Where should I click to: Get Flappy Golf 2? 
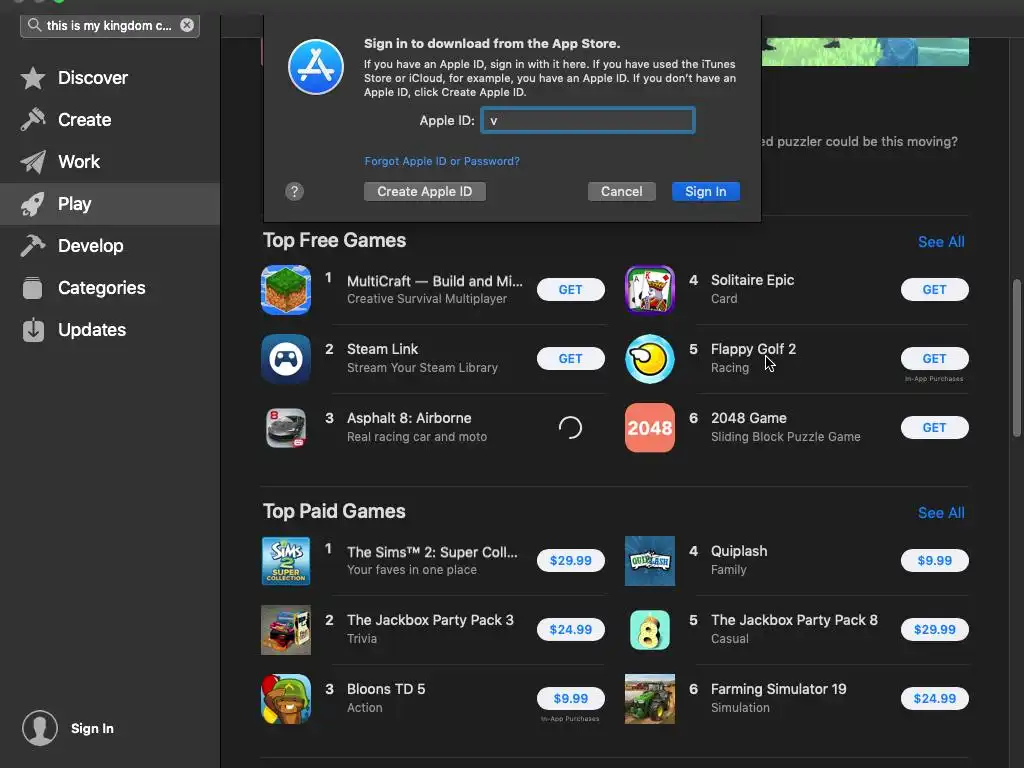click(935, 359)
